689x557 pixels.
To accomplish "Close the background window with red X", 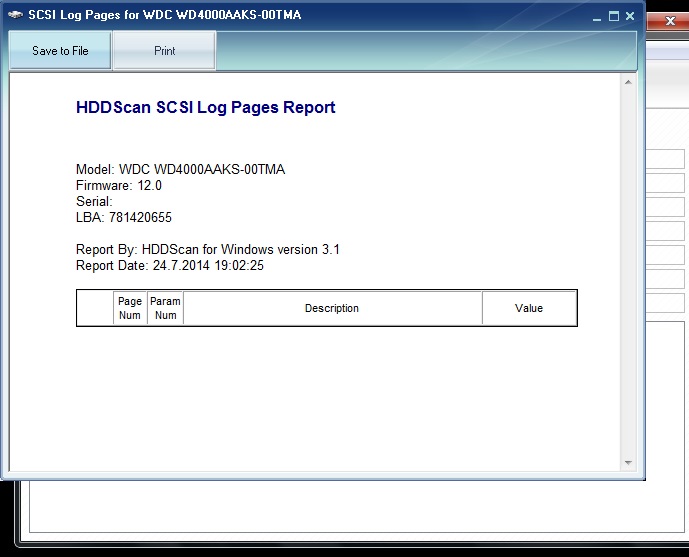I will point(670,21).
